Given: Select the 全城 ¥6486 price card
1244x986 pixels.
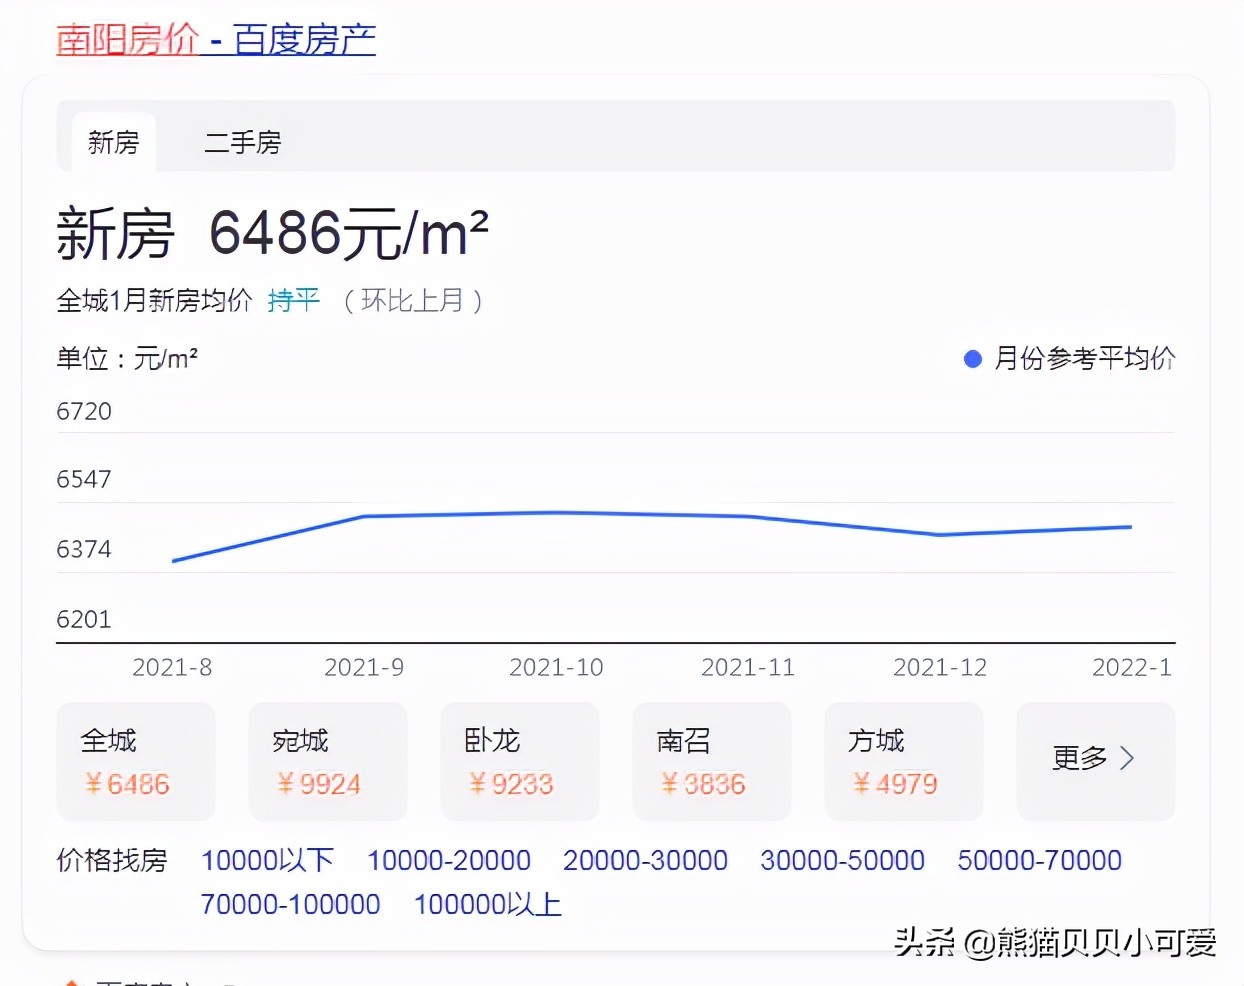Looking at the screenshot, I should (135, 761).
